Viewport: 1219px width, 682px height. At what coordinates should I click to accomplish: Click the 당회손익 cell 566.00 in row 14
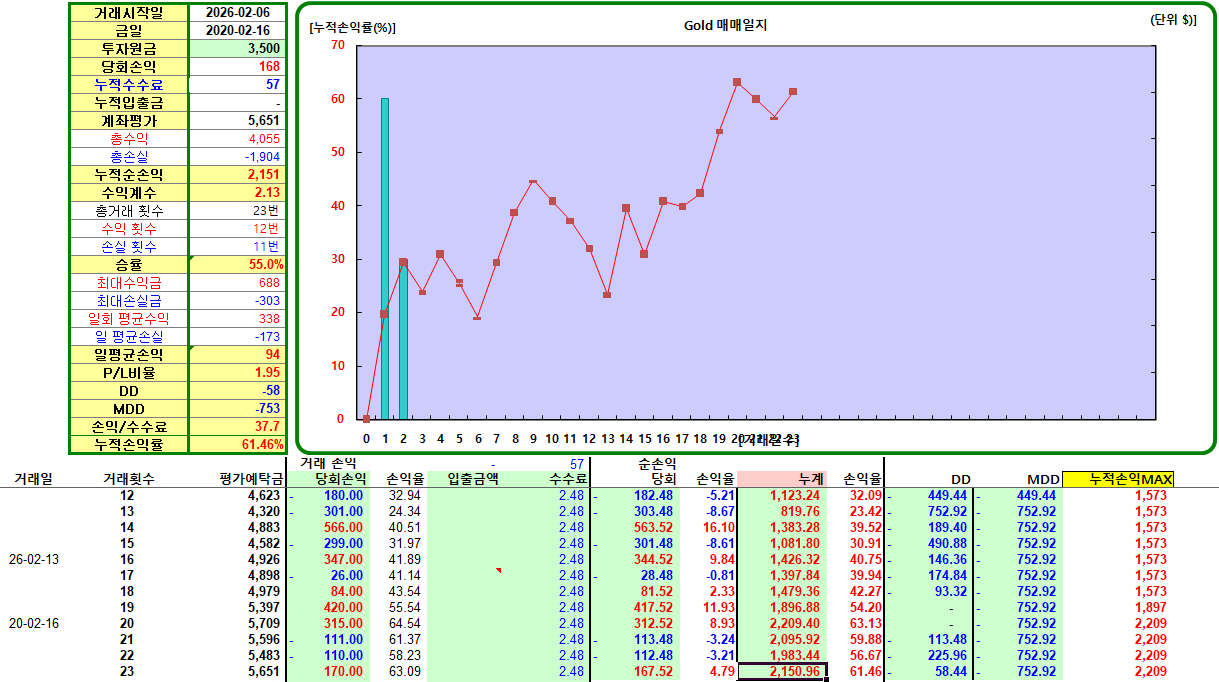(329, 527)
